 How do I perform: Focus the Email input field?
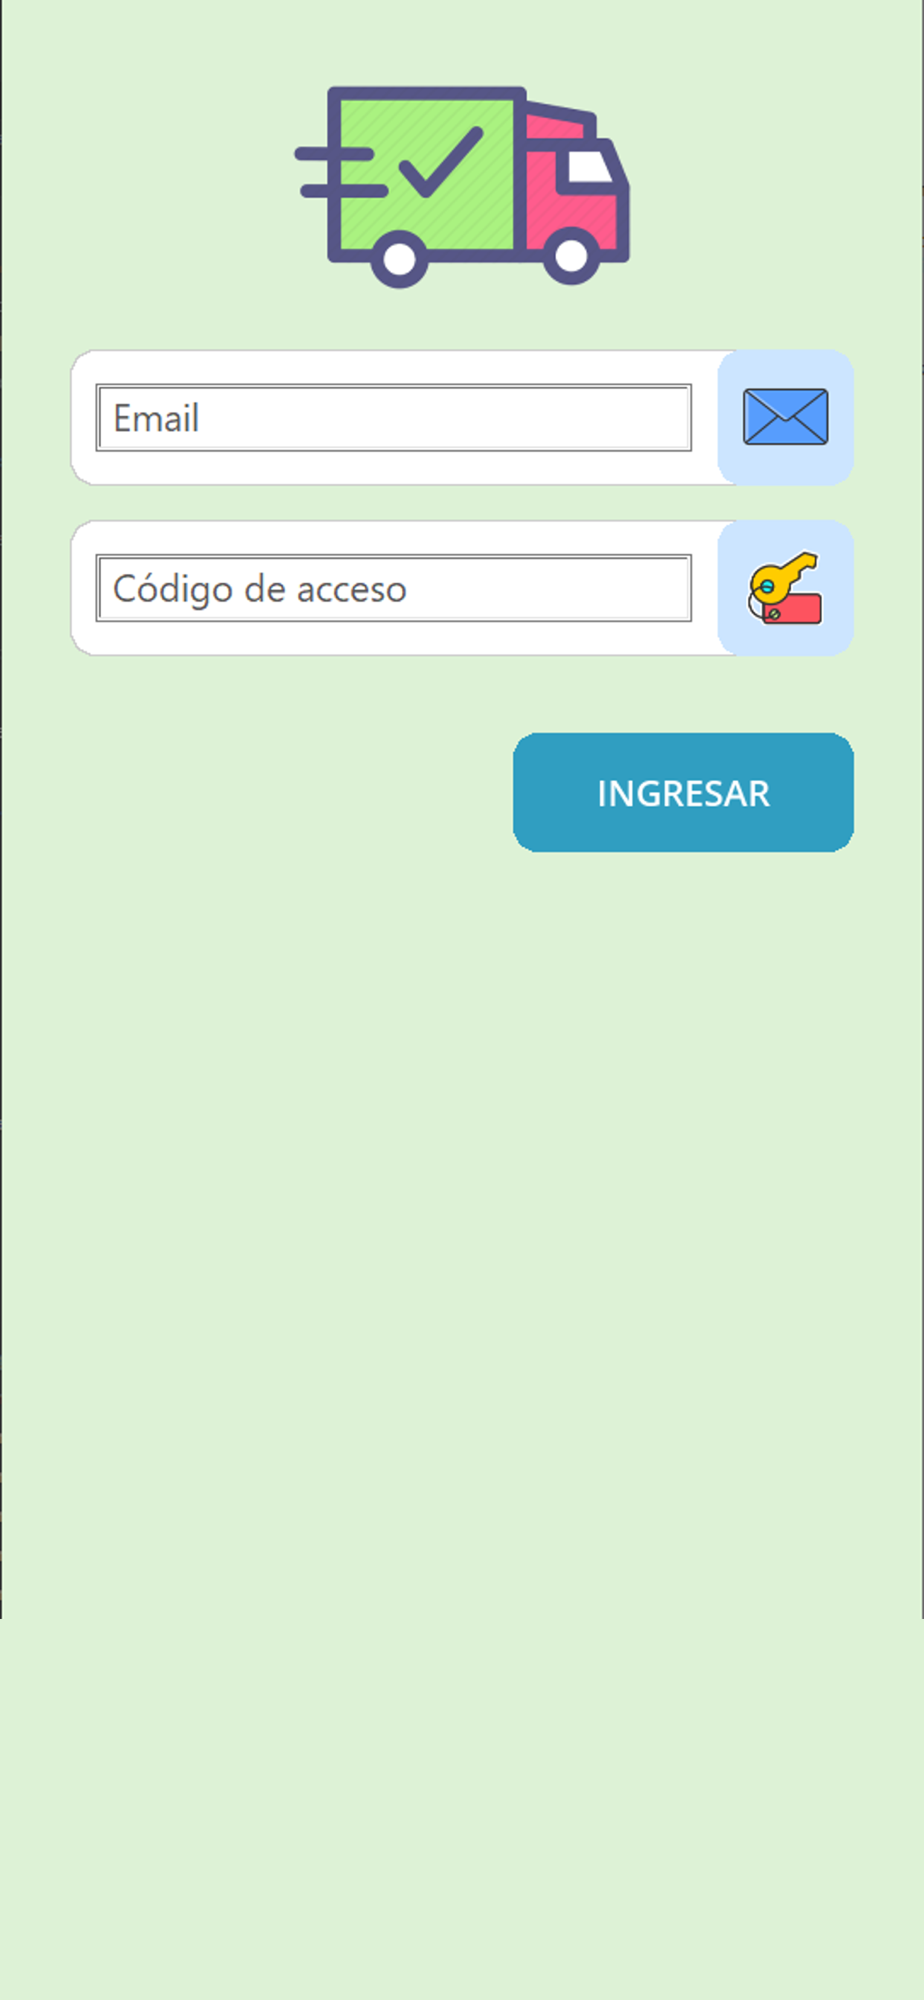point(394,418)
